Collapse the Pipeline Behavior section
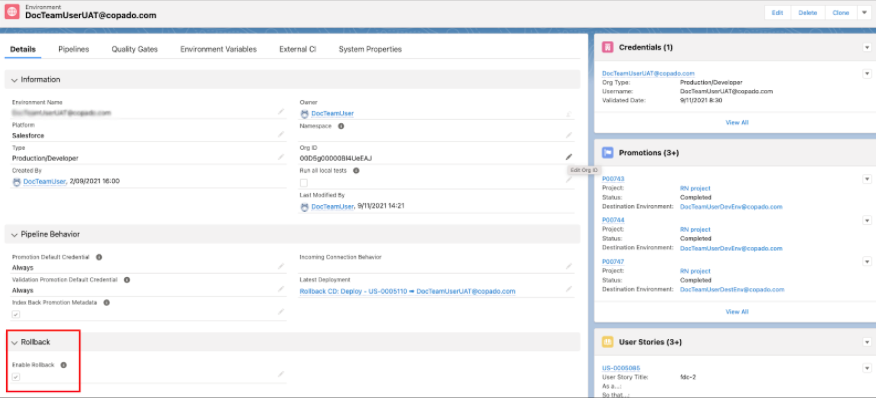 coord(15,234)
